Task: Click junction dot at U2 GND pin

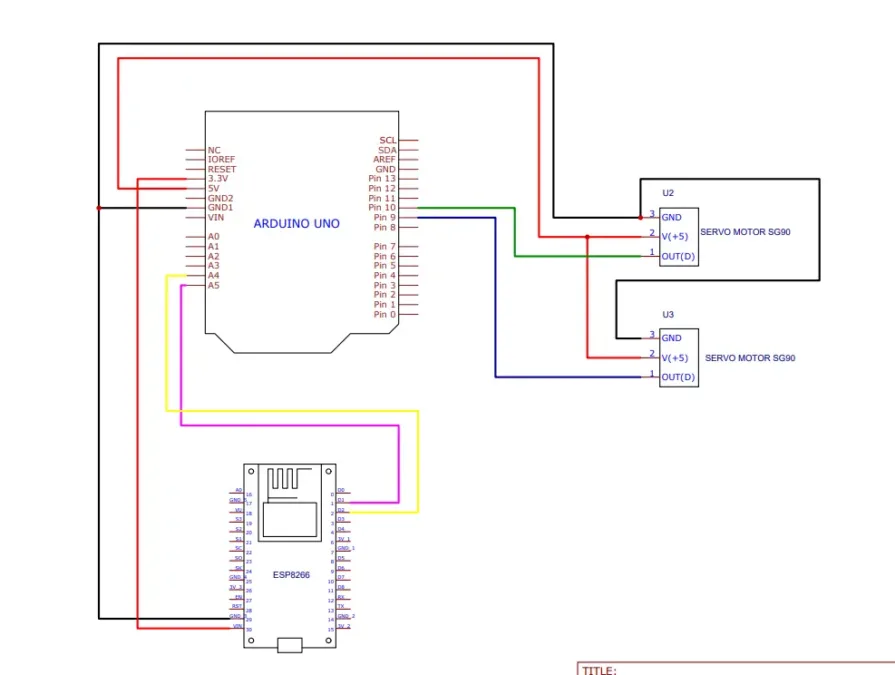Action: pyautogui.click(x=640, y=217)
